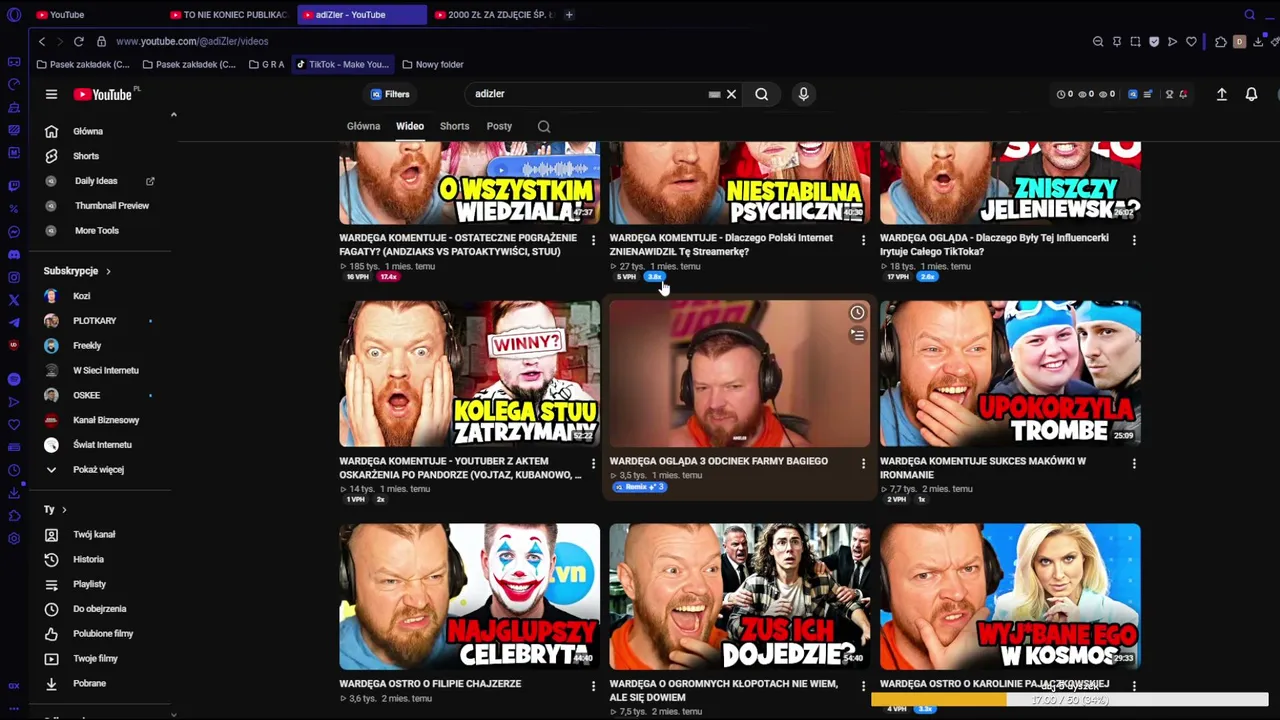Submit search with the magnifier button

(x=762, y=94)
